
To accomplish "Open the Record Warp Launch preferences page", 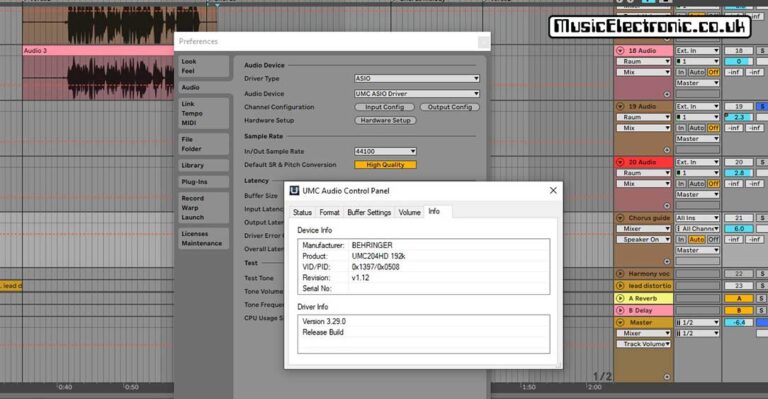I will [203, 208].
